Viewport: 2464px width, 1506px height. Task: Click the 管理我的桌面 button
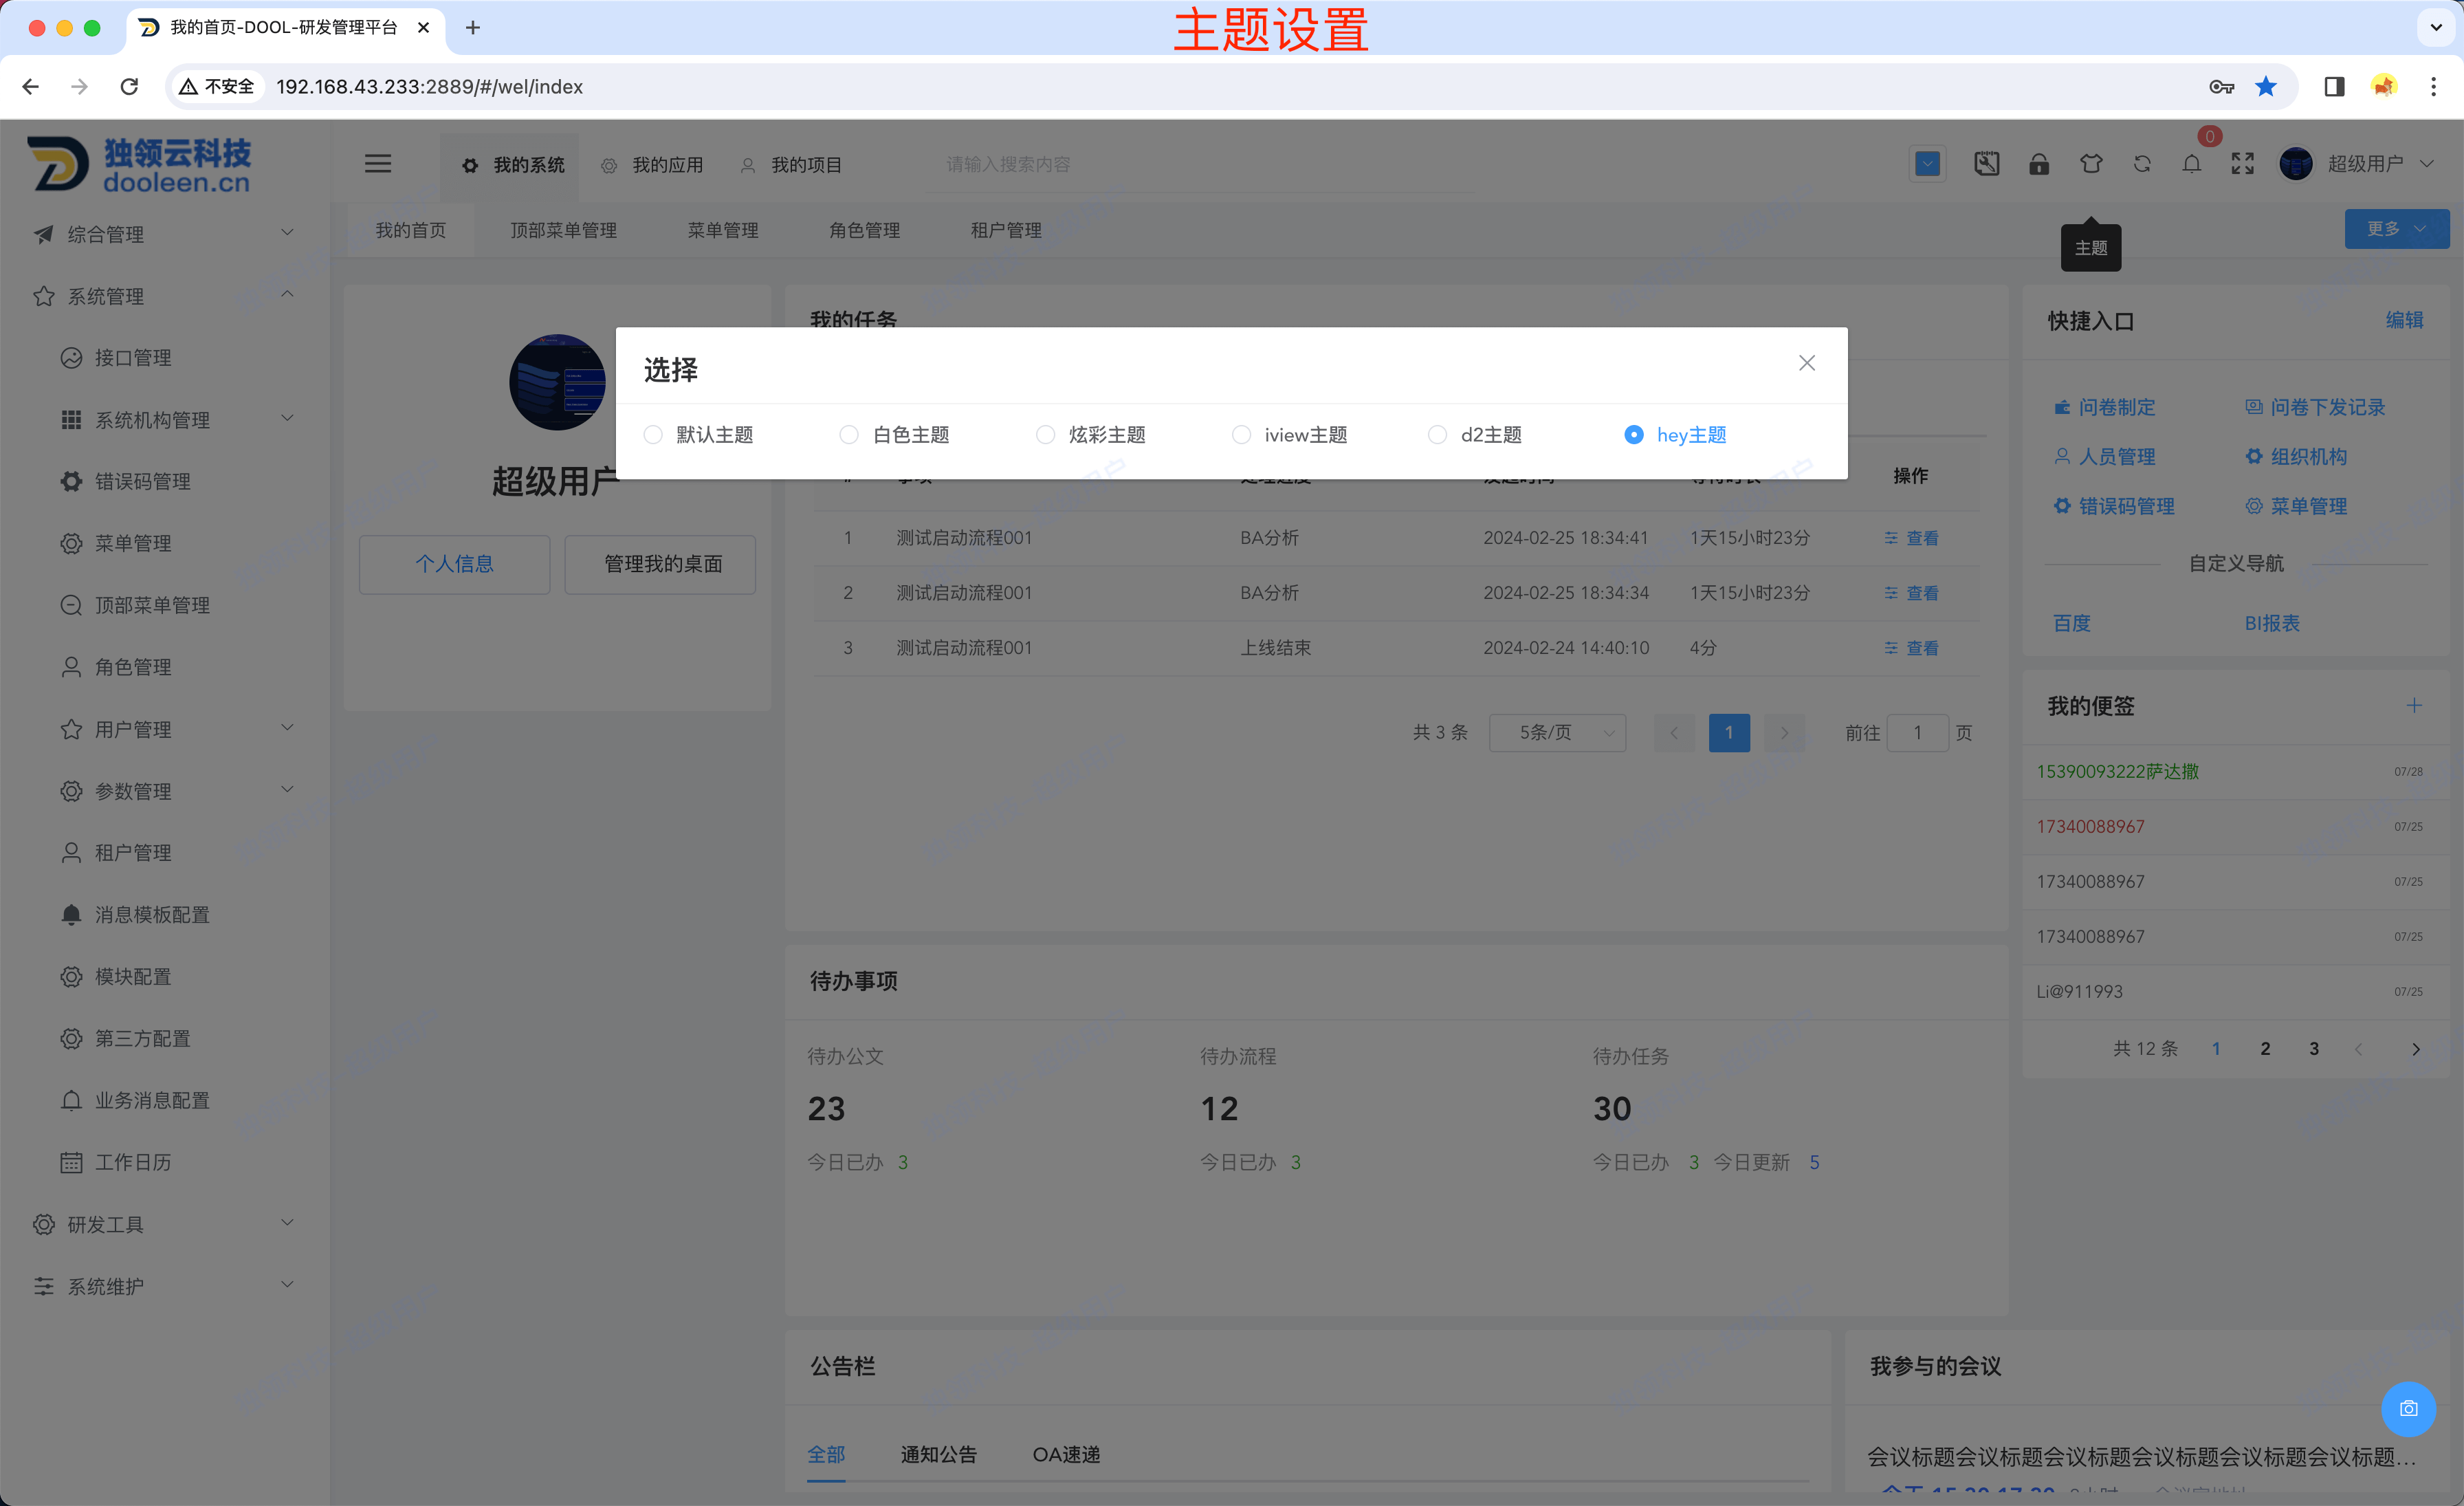(x=661, y=564)
